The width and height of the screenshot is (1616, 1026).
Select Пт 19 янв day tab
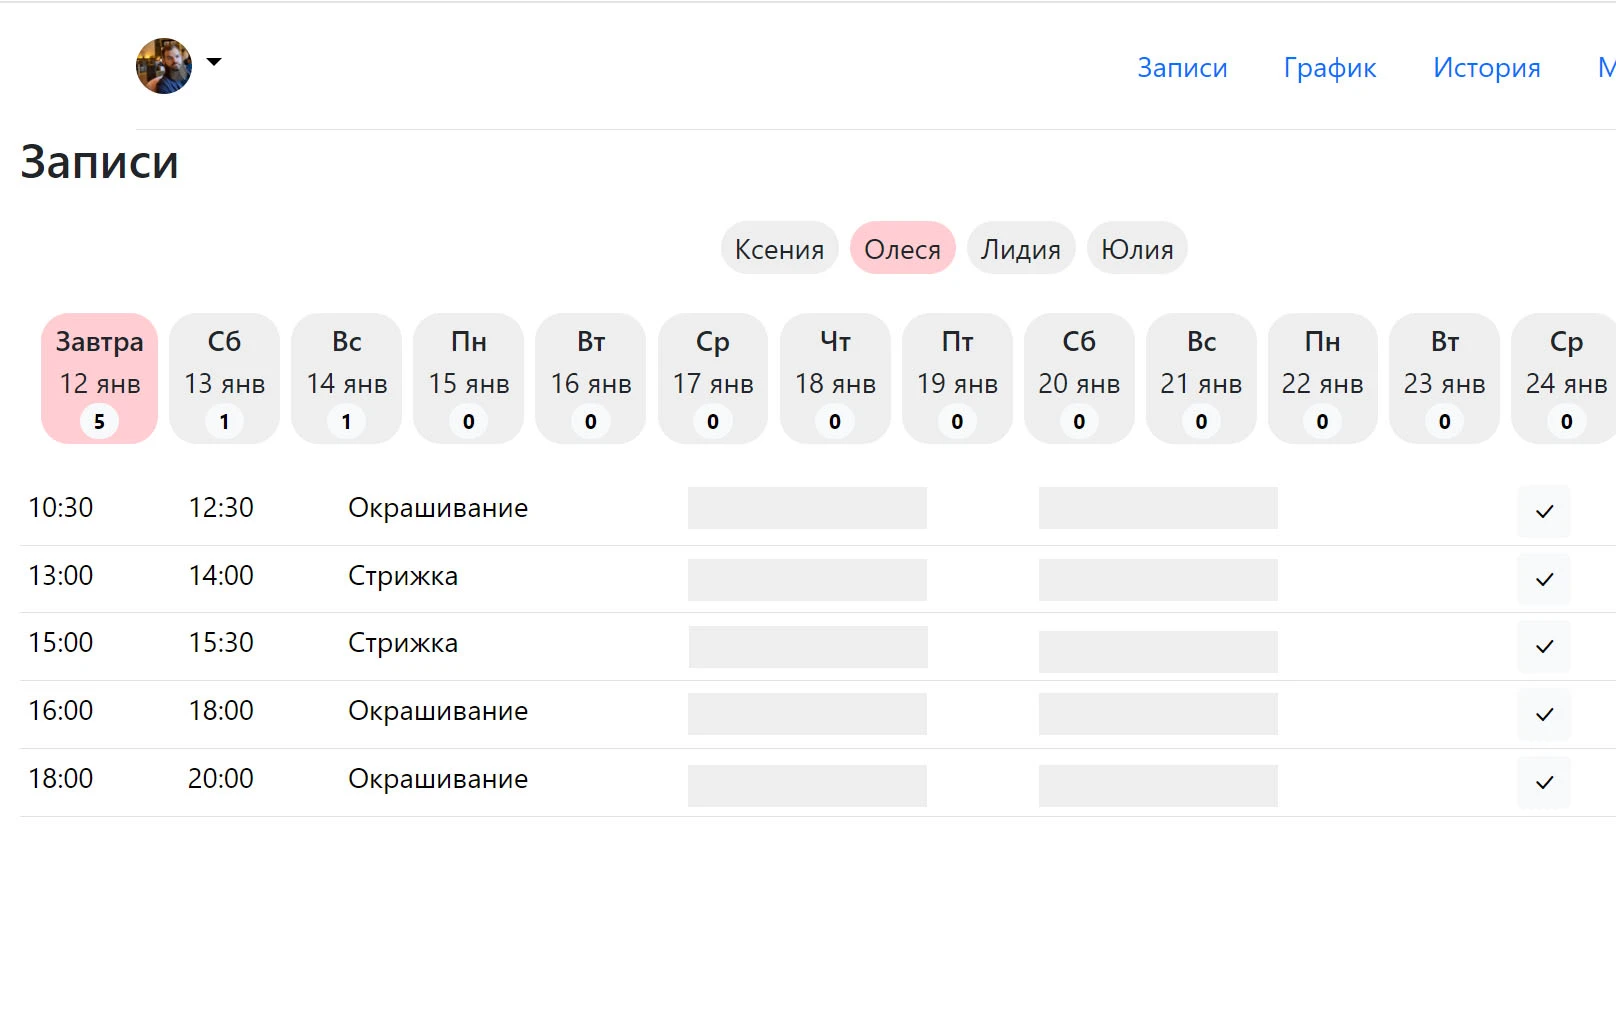click(x=957, y=378)
